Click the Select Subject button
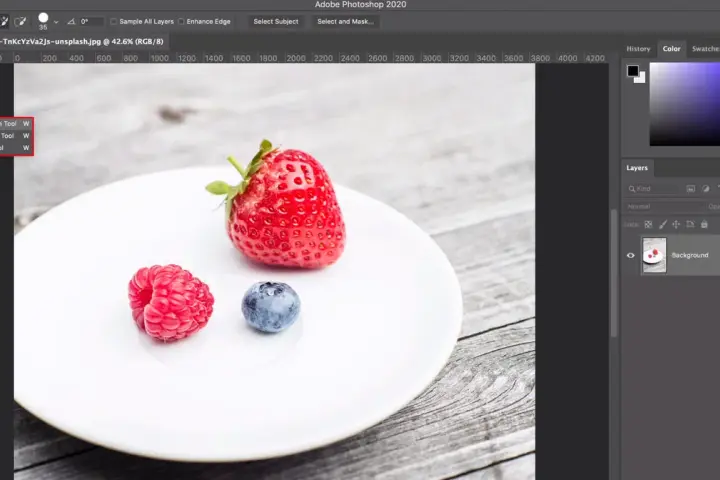 pos(276,22)
